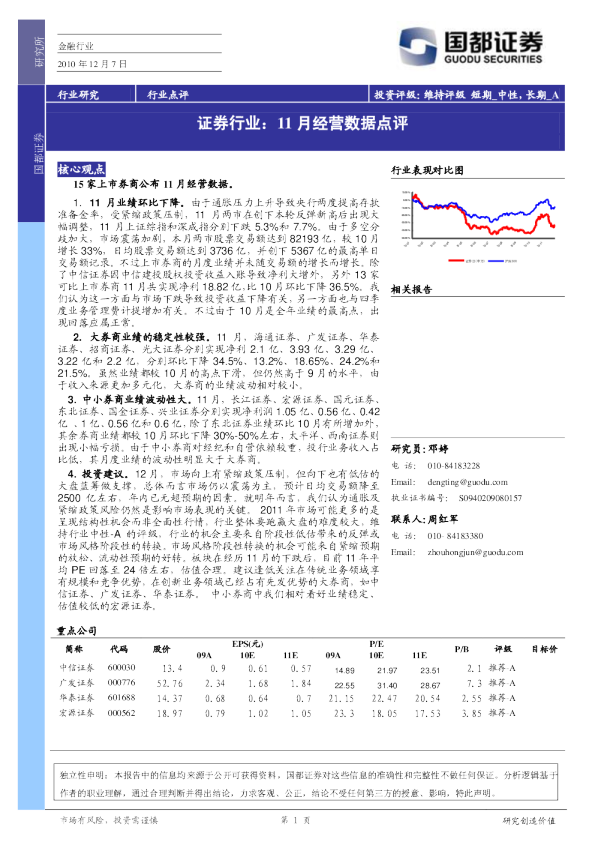Click the '代码' column header

pyautogui.click(x=119, y=649)
